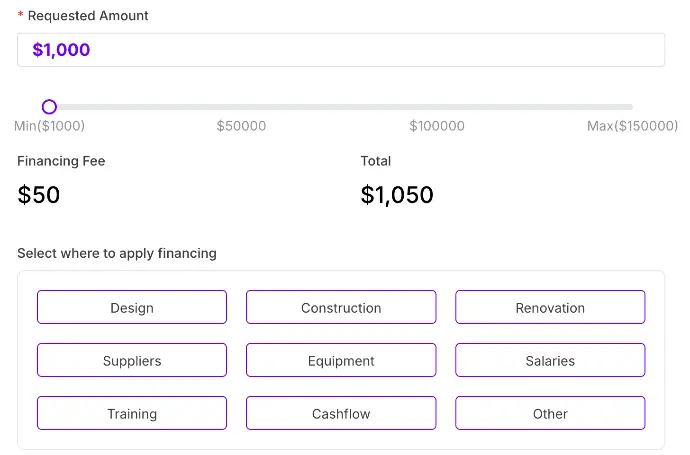The width and height of the screenshot is (690, 455).
Task: Click the $1,050 total value
Action: [x=397, y=195]
